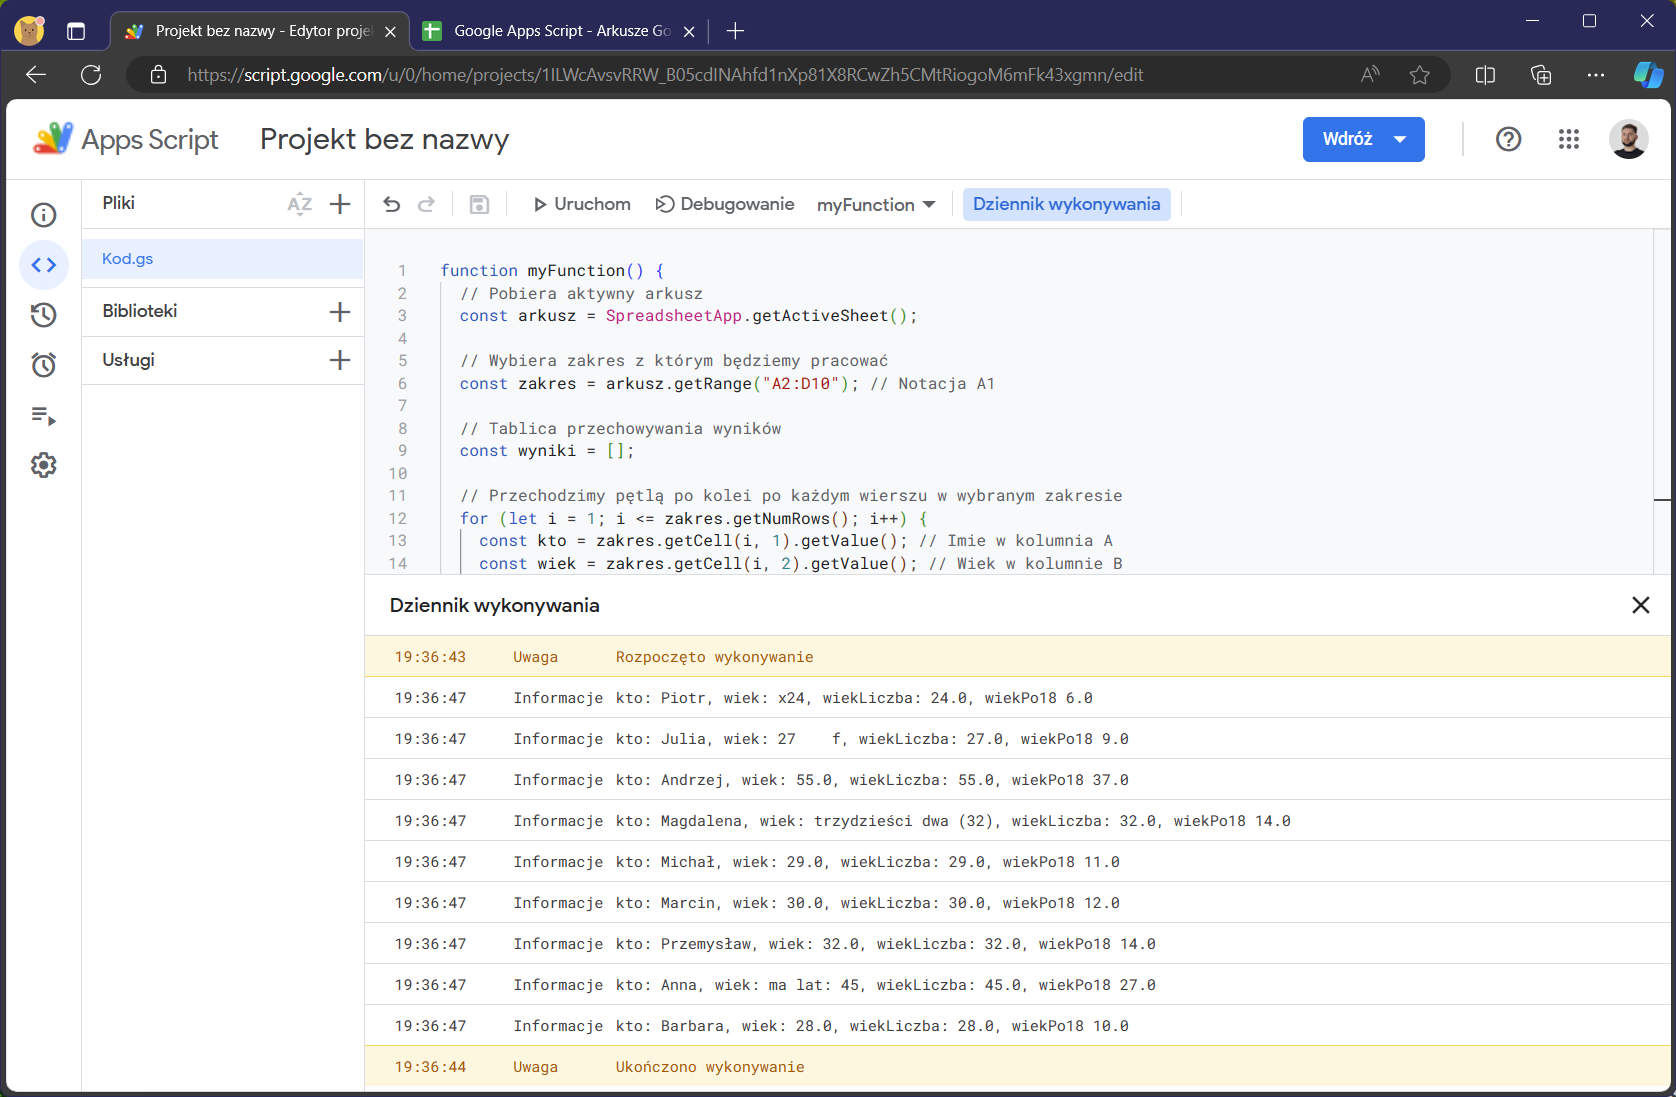The width and height of the screenshot is (1676, 1097).
Task: Select Kod.gs in the files list
Action: [127, 258]
